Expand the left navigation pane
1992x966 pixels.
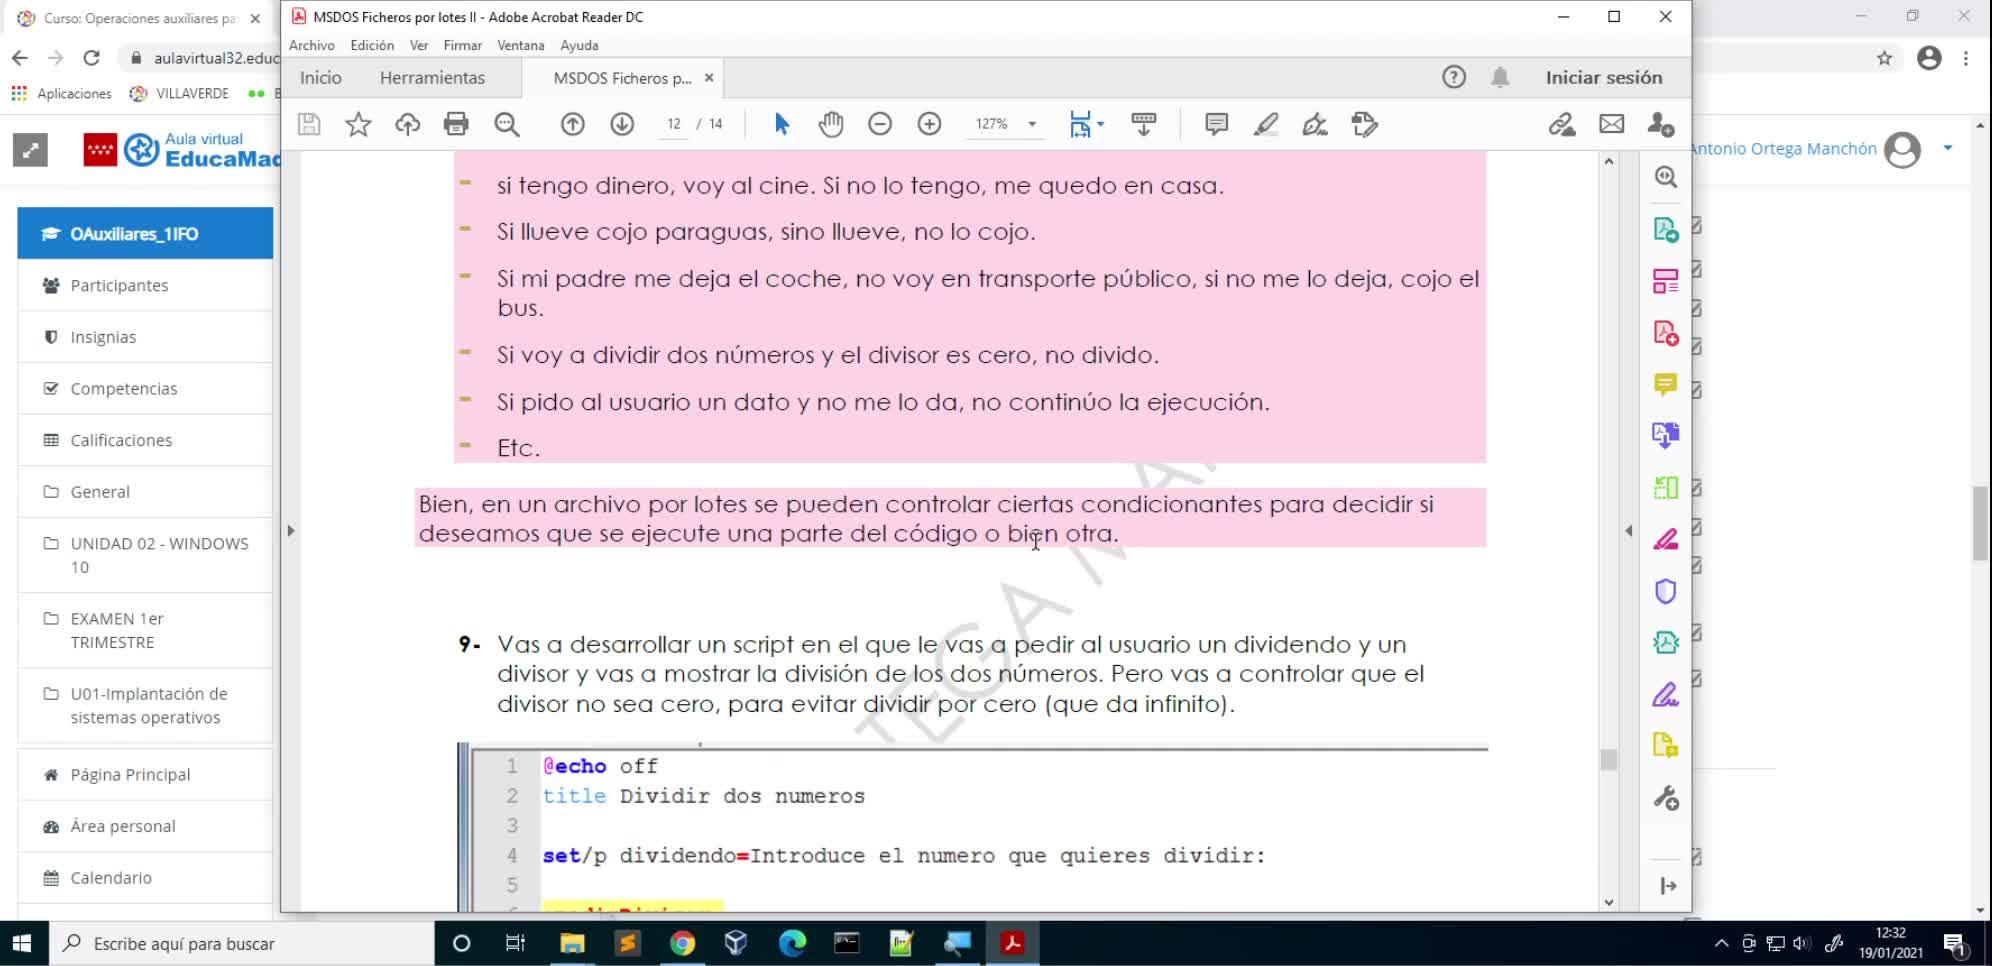point(290,531)
